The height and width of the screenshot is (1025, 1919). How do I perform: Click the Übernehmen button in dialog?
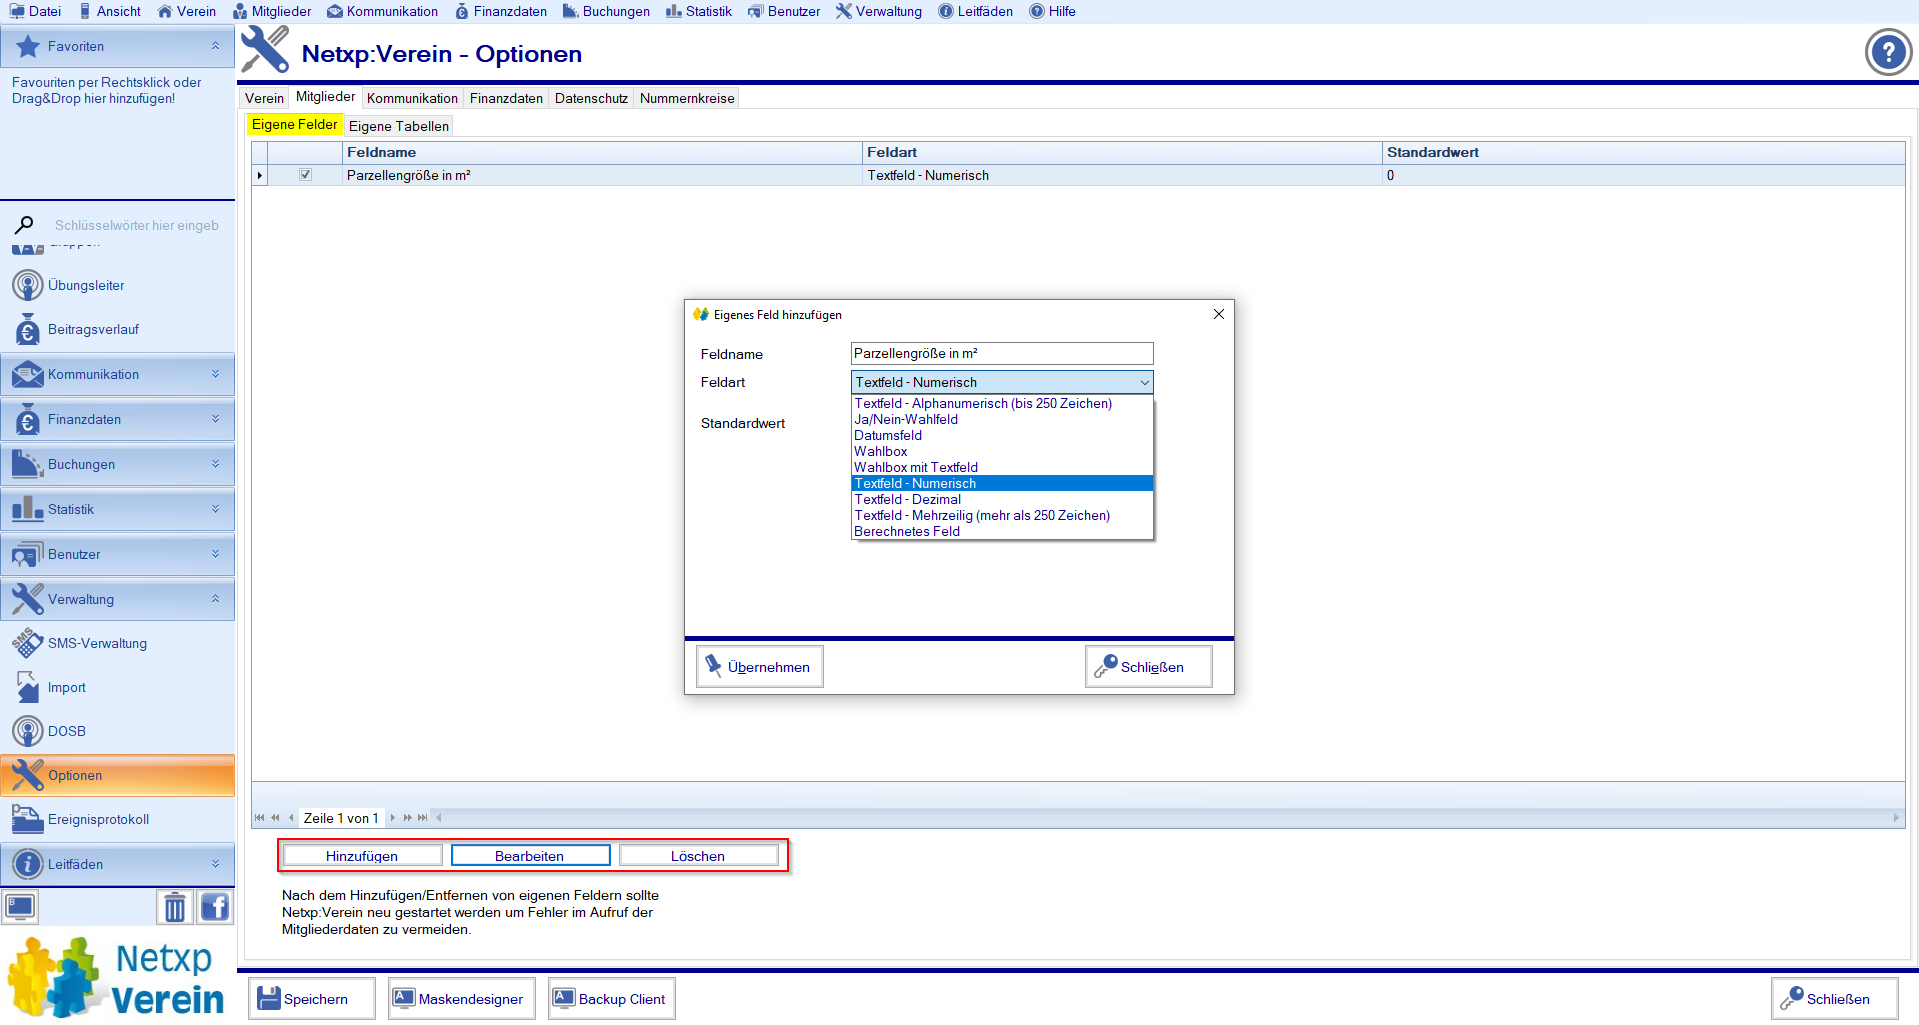pyautogui.click(x=760, y=667)
